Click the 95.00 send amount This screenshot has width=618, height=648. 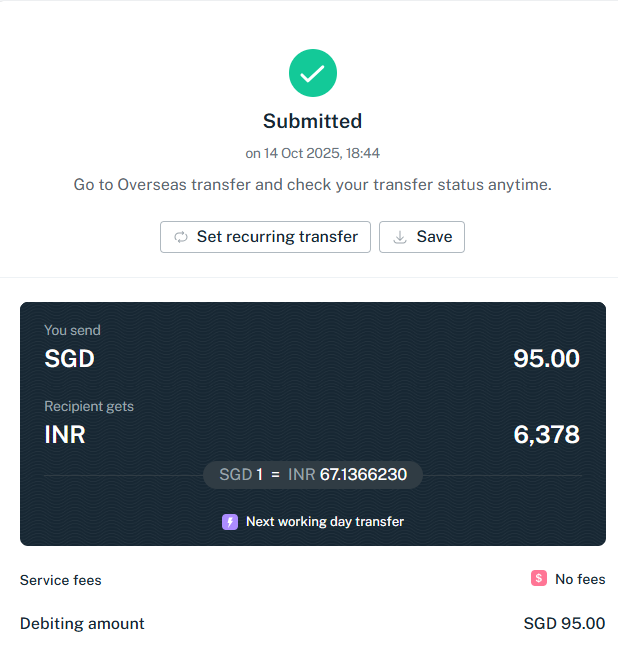pos(546,359)
